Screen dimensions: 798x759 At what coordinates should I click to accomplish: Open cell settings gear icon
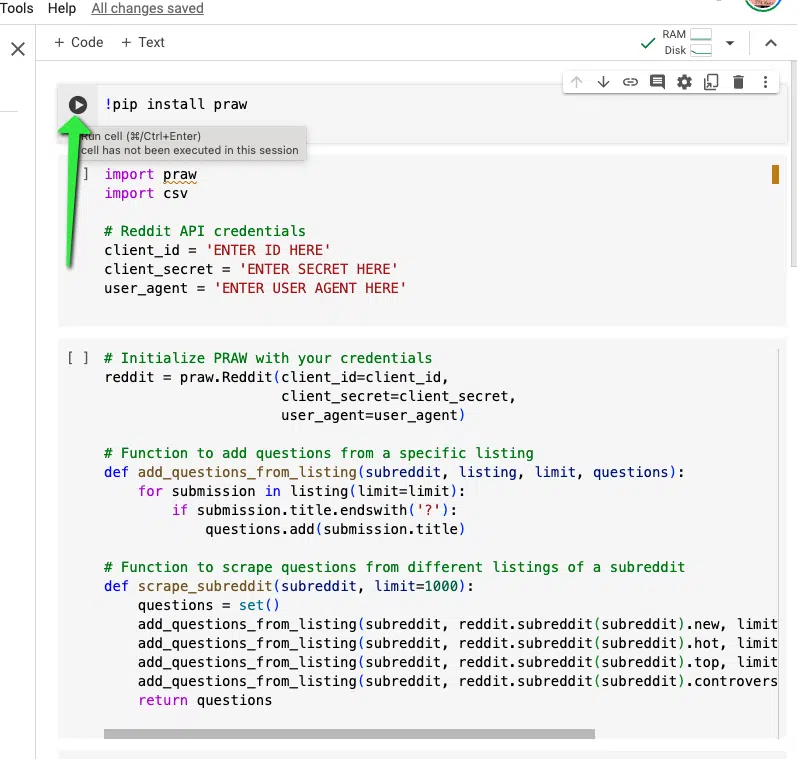click(x=684, y=82)
